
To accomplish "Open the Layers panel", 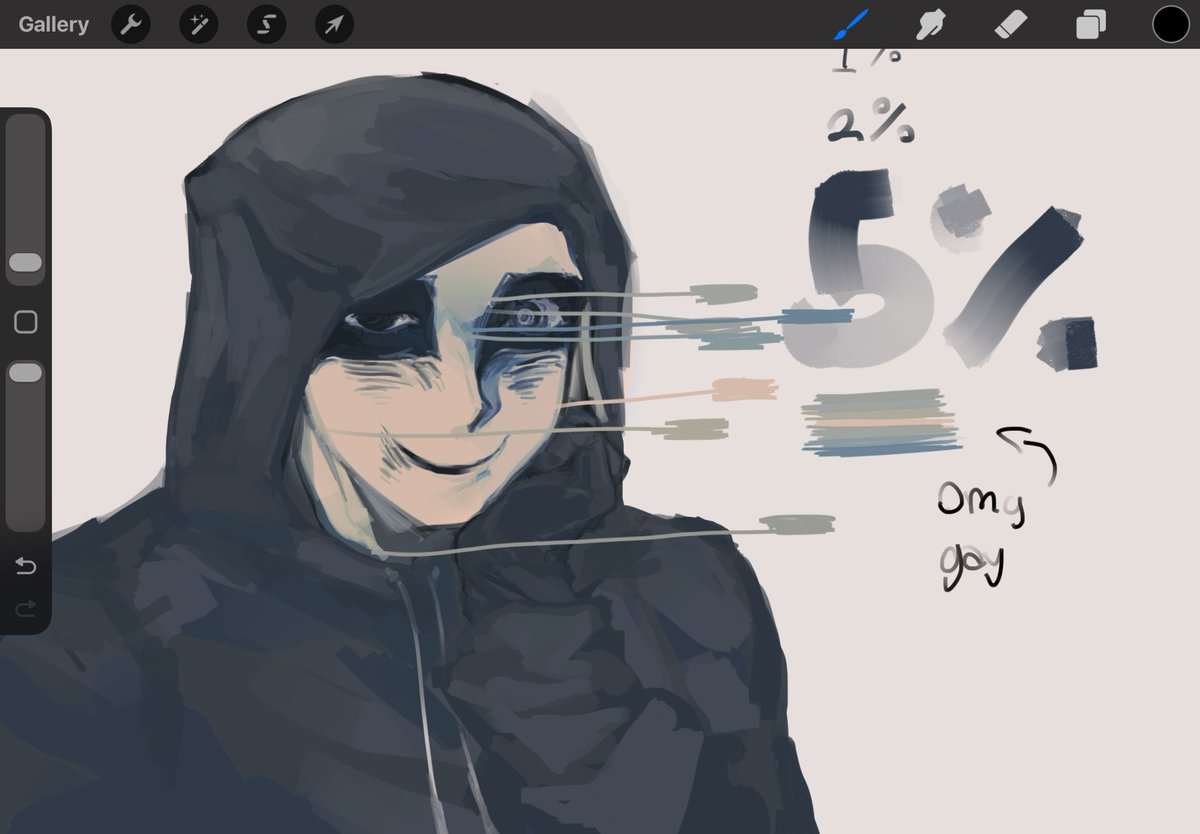I will 1090,24.
